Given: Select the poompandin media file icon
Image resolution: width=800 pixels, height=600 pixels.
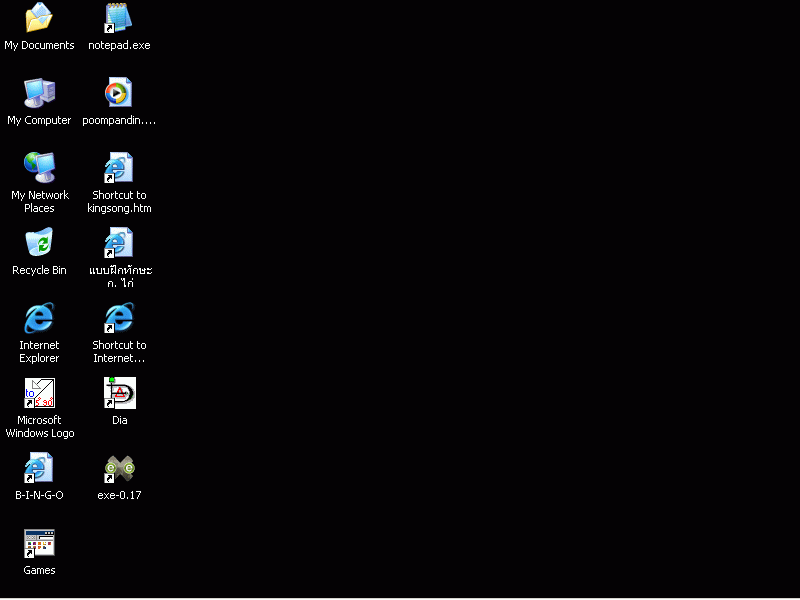Looking at the screenshot, I should pyautogui.click(x=119, y=93).
